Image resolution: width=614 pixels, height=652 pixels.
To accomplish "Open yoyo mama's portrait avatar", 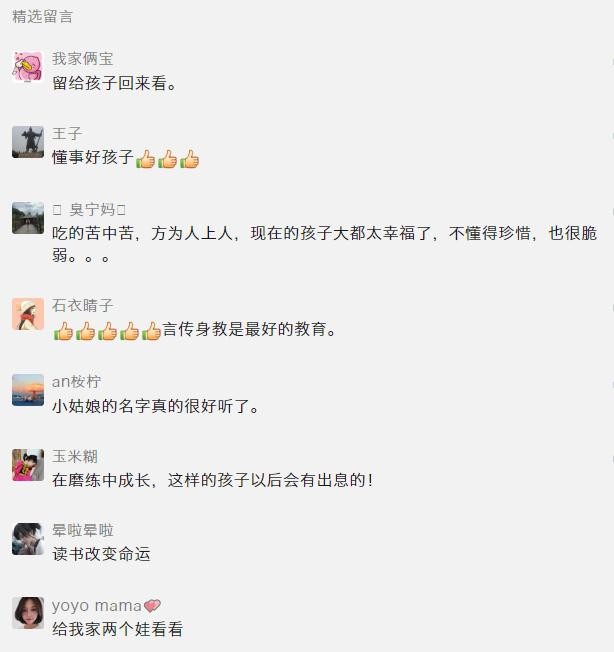I will click(28, 613).
